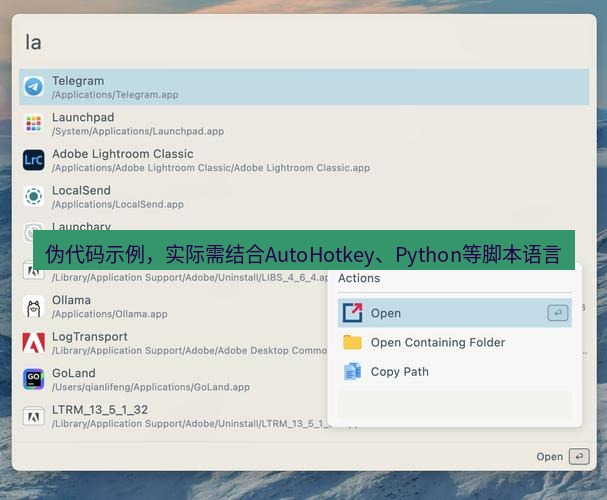Click the GoLand app icon

tap(34, 379)
